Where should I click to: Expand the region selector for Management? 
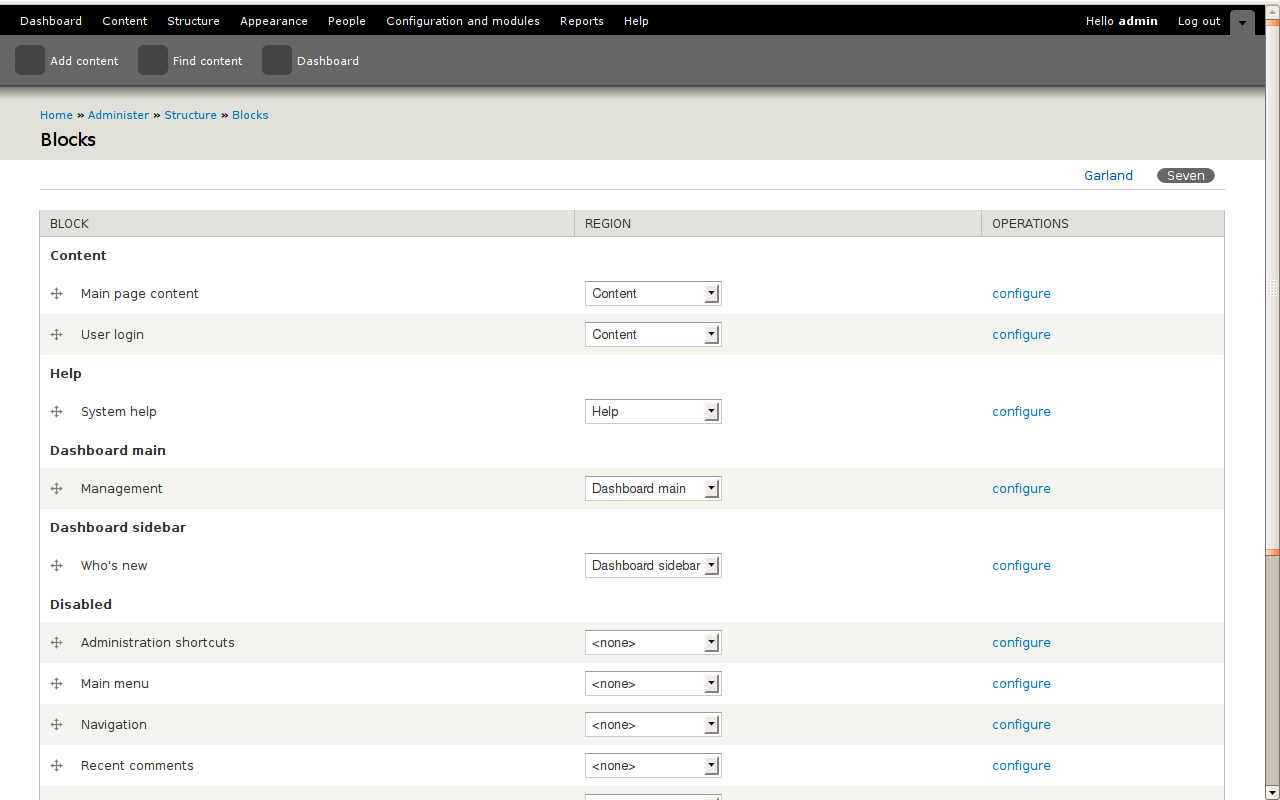653,489
